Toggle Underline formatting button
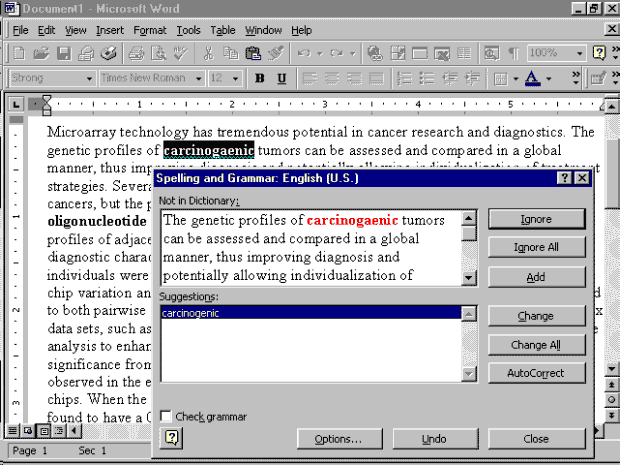 pos(282,78)
